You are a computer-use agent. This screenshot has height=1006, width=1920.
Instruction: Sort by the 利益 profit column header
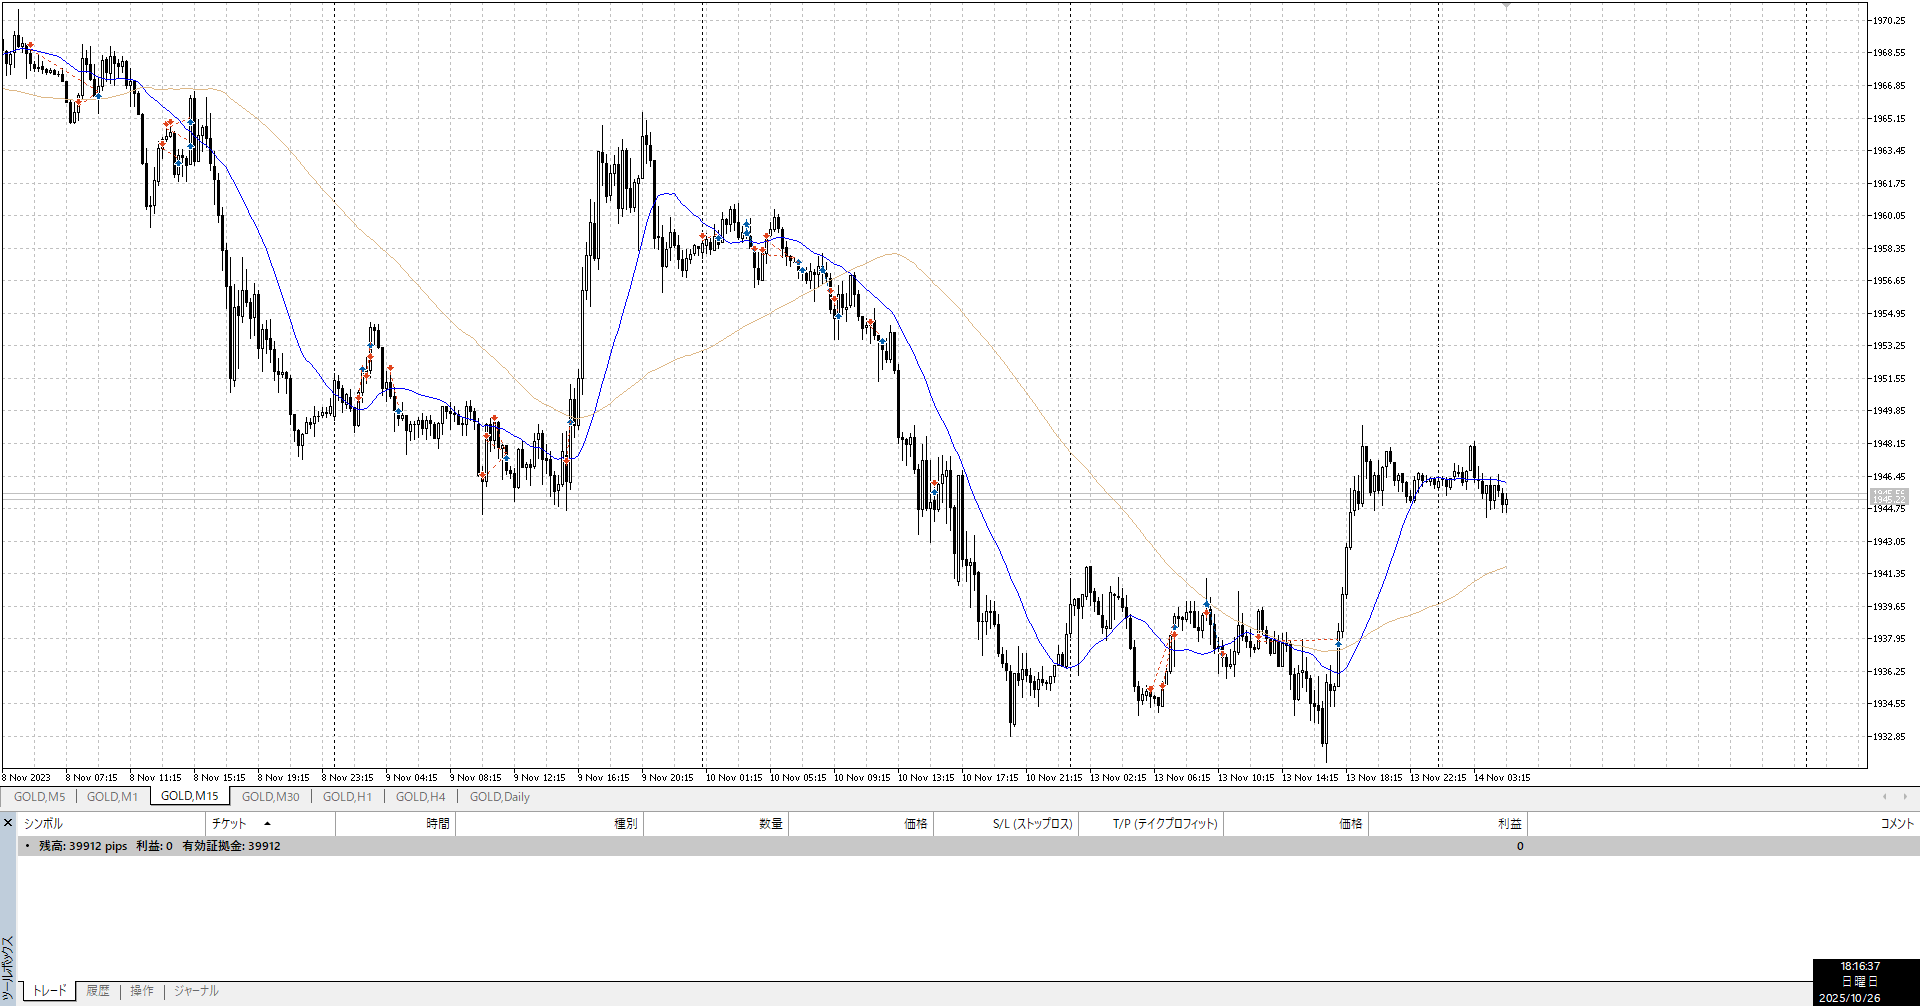click(x=1509, y=824)
